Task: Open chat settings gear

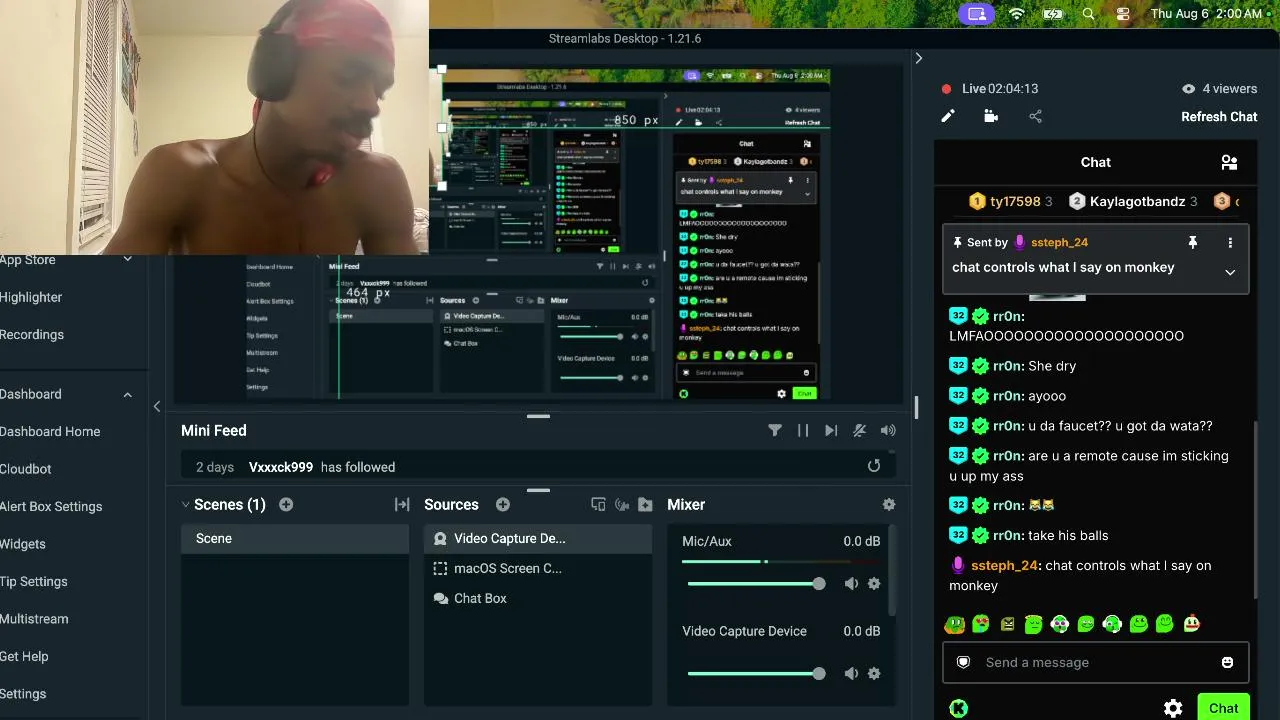Action: click(x=1173, y=708)
